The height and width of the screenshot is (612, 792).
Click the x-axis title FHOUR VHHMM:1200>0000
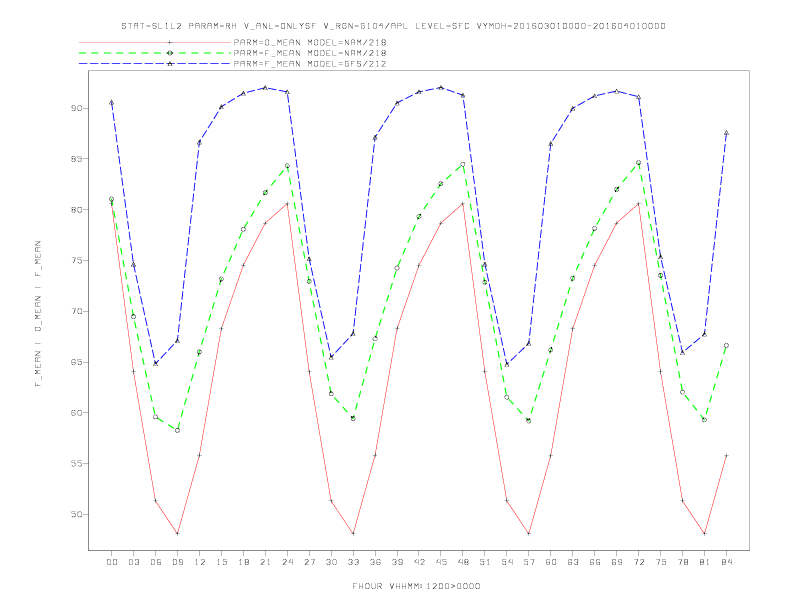pyautogui.click(x=416, y=586)
